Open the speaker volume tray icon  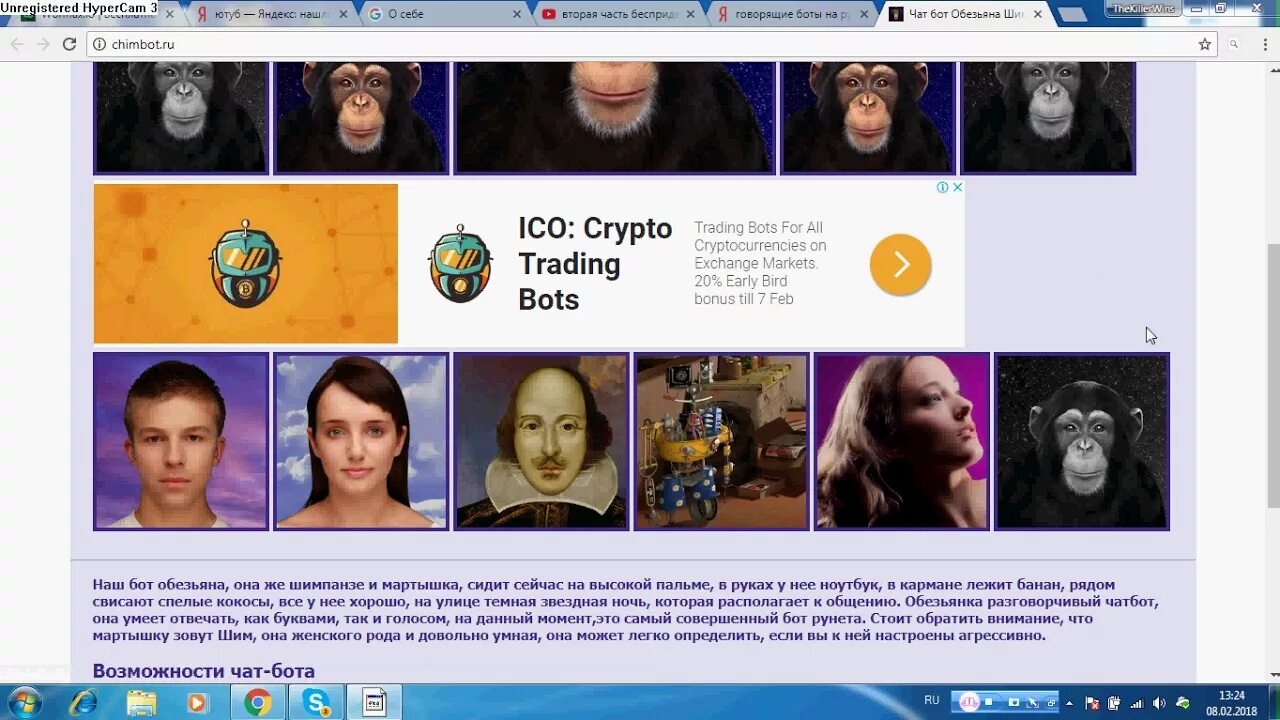point(1159,703)
